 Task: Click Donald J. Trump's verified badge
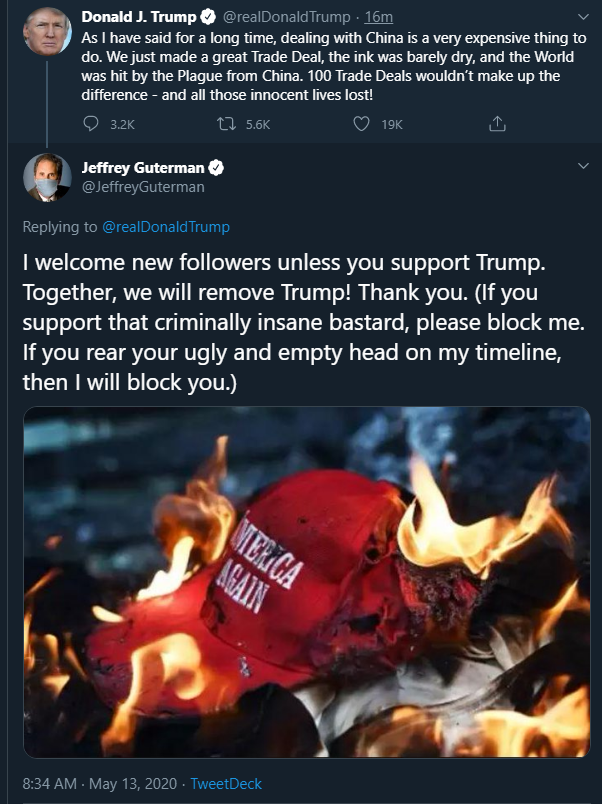pyautogui.click(x=208, y=17)
